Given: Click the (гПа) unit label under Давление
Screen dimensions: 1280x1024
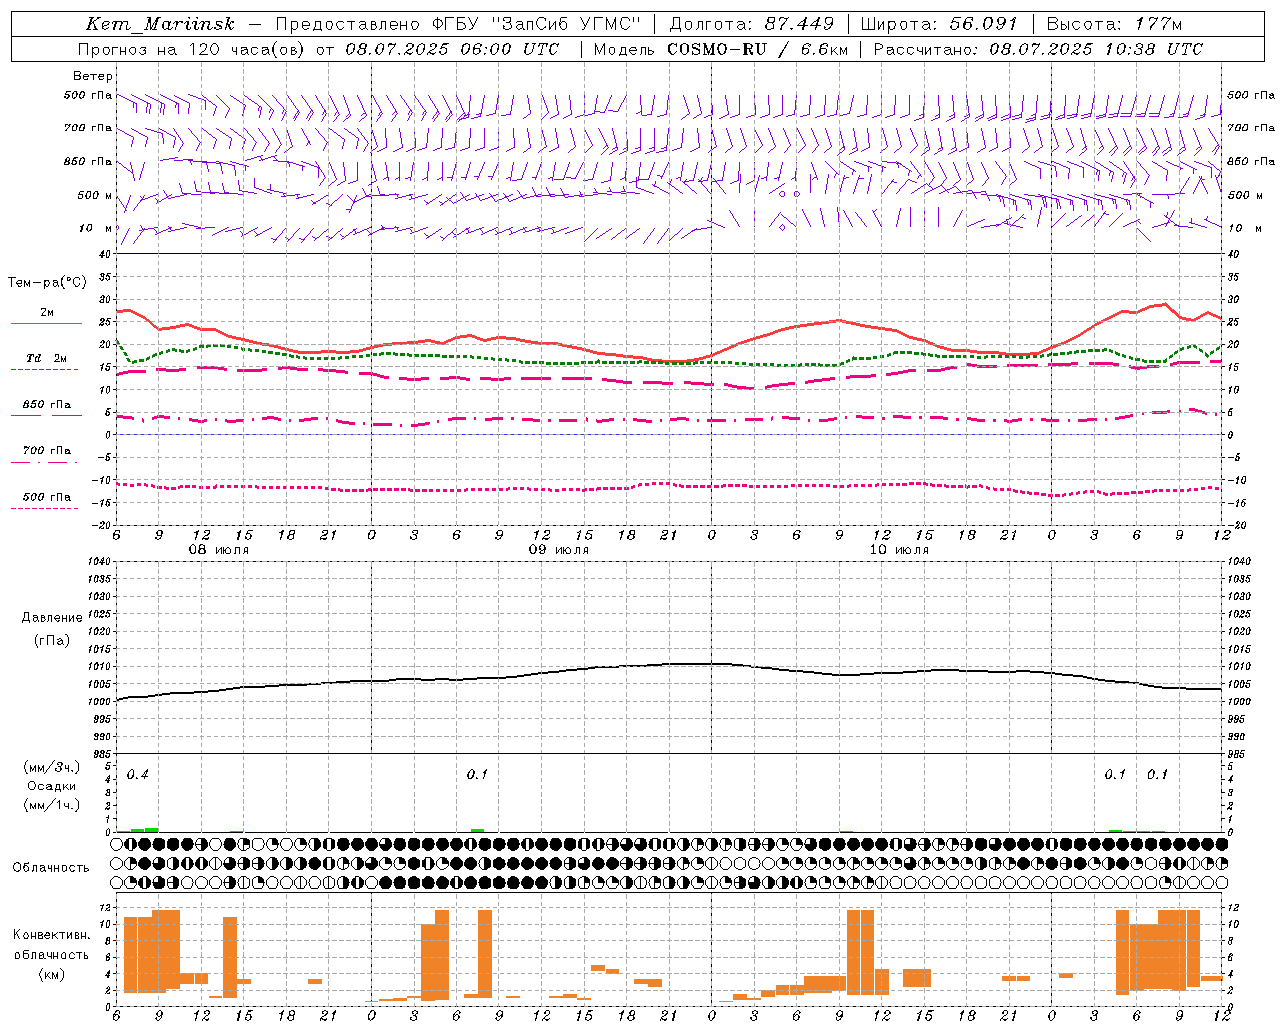Looking at the screenshot, I should [x=52, y=640].
